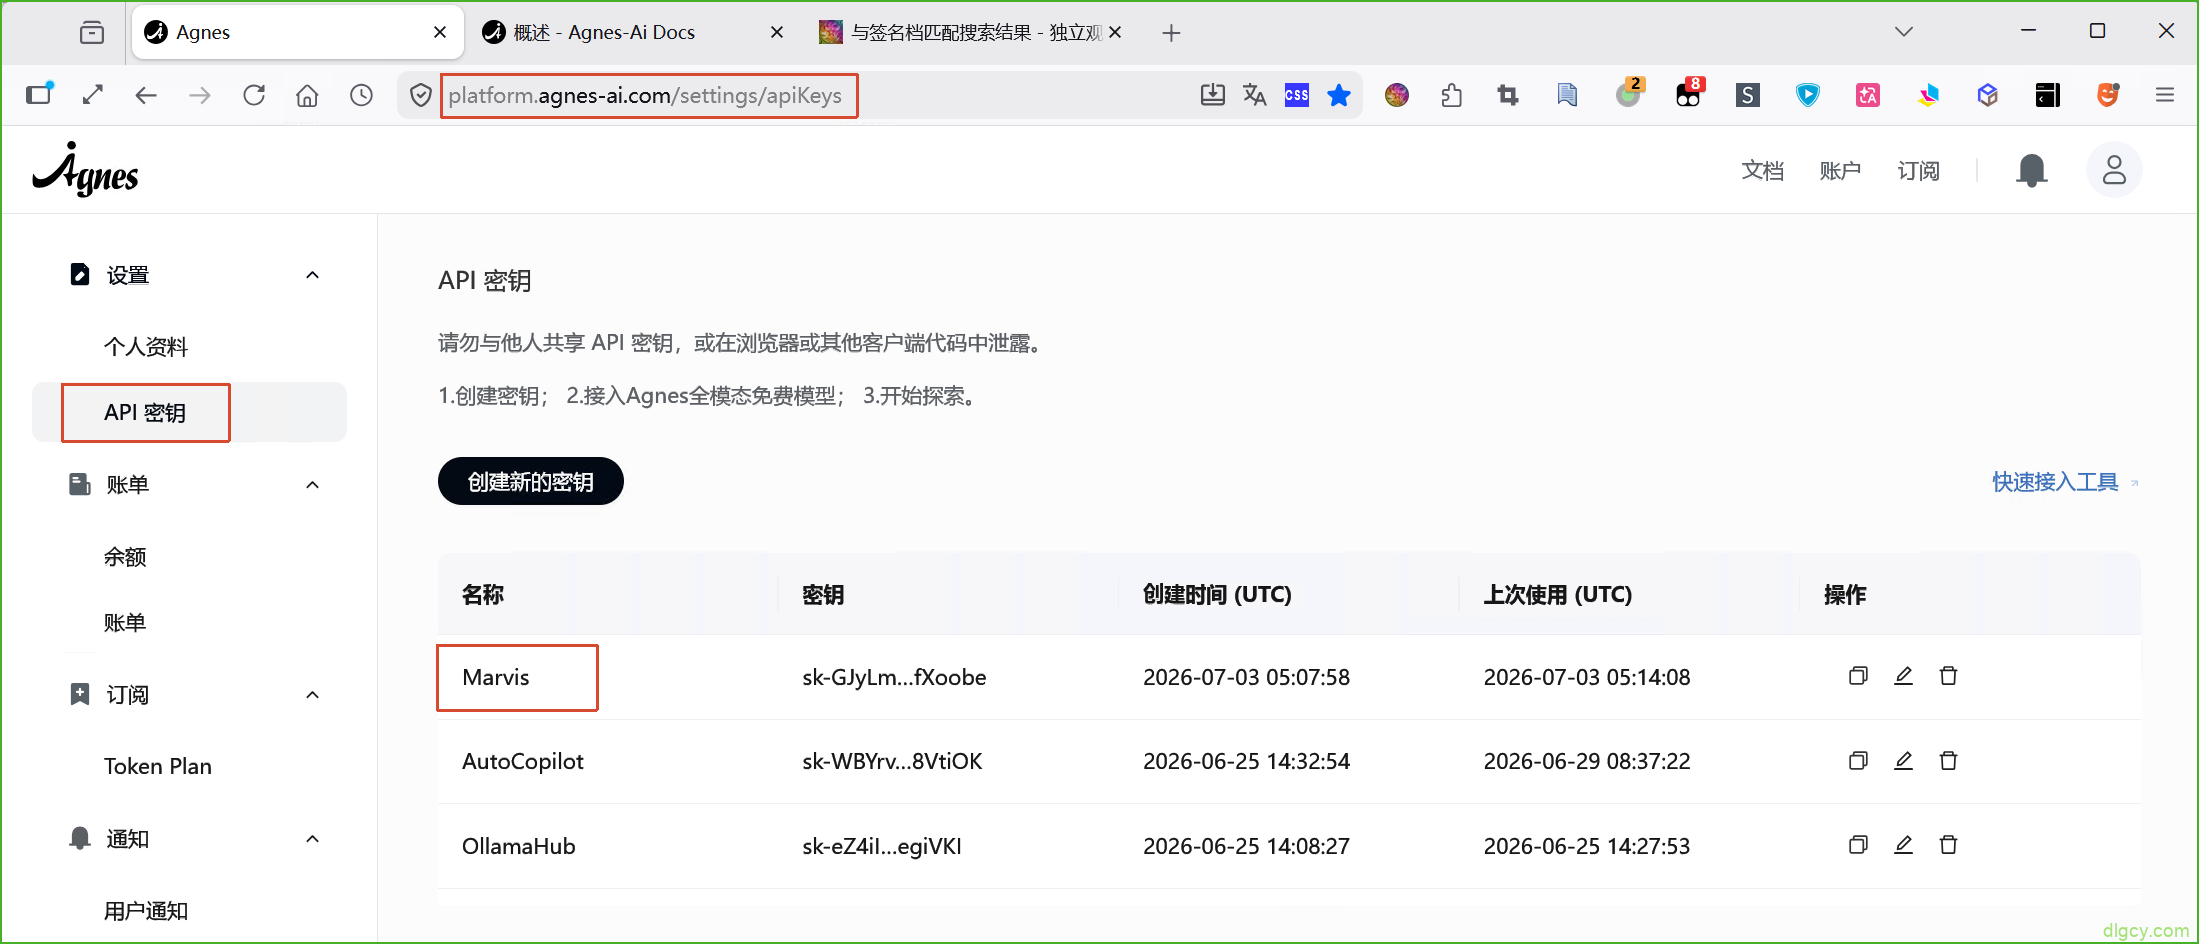Collapse the 订阅 sidebar section
The image size is (2199, 944).
pos(312,695)
